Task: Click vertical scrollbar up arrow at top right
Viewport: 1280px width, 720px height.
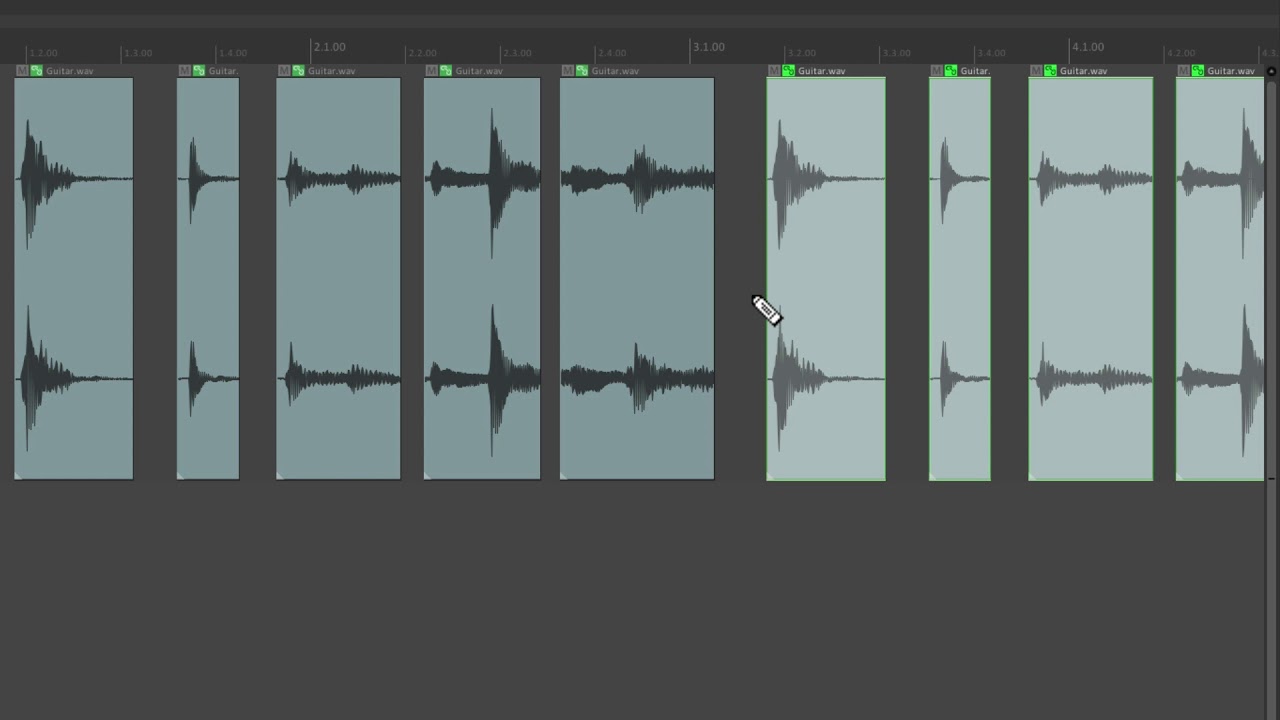Action: pyautogui.click(x=1271, y=71)
